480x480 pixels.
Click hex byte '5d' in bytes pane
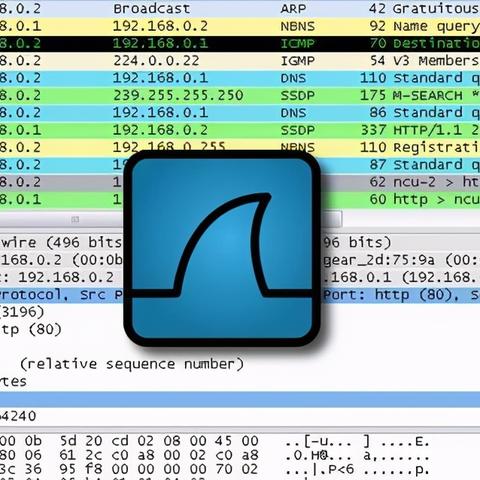pos(68,441)
